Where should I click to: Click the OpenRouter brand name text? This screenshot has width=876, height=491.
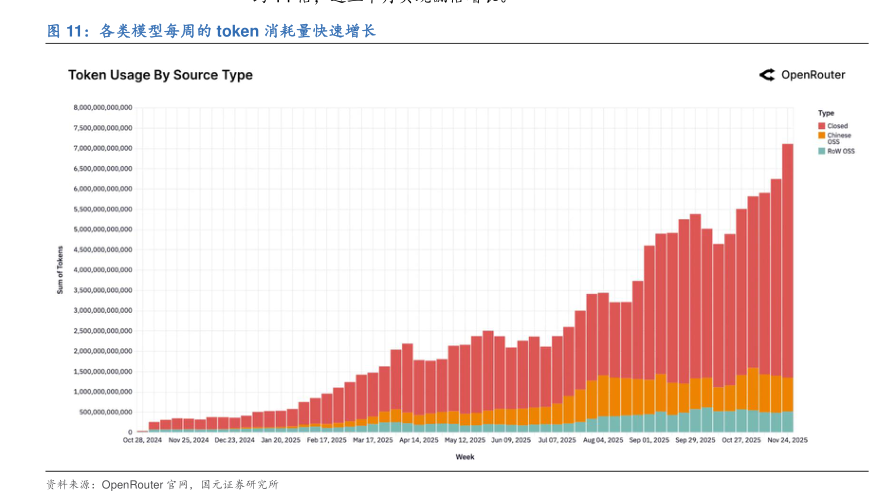(x=813, y=75)
